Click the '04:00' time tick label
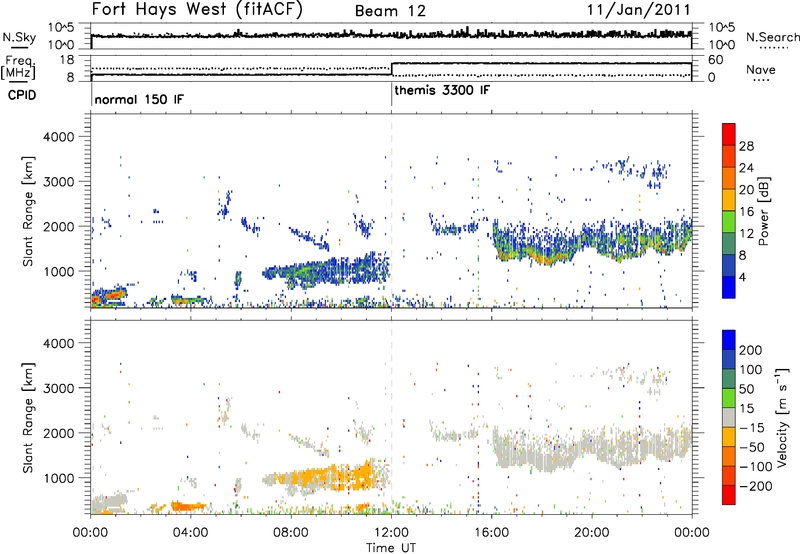 pyautogui.click(x=190, y=533)
